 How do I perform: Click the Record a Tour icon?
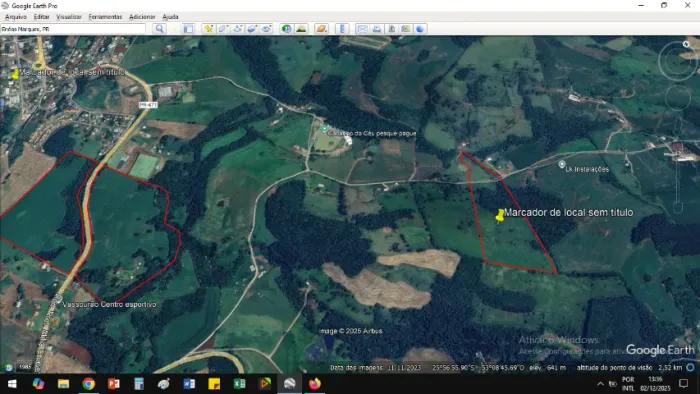point(267,29)
